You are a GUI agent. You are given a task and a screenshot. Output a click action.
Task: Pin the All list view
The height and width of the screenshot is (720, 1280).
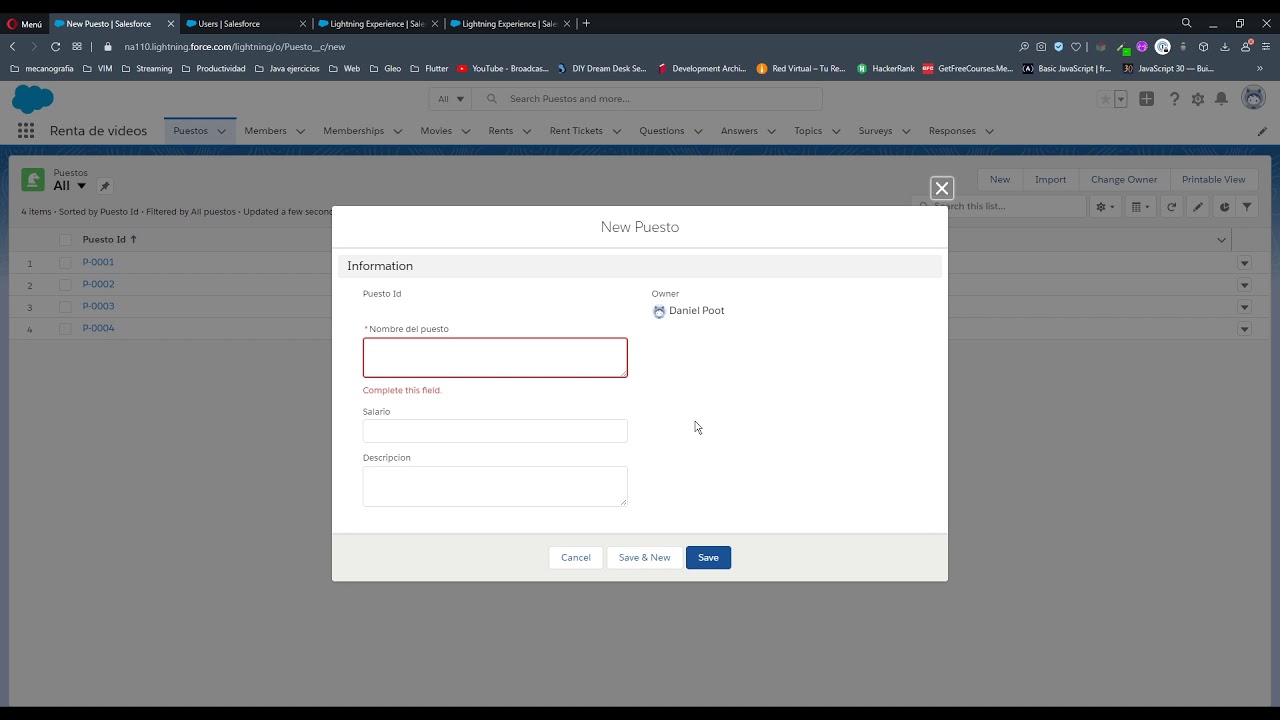[105, 186]
